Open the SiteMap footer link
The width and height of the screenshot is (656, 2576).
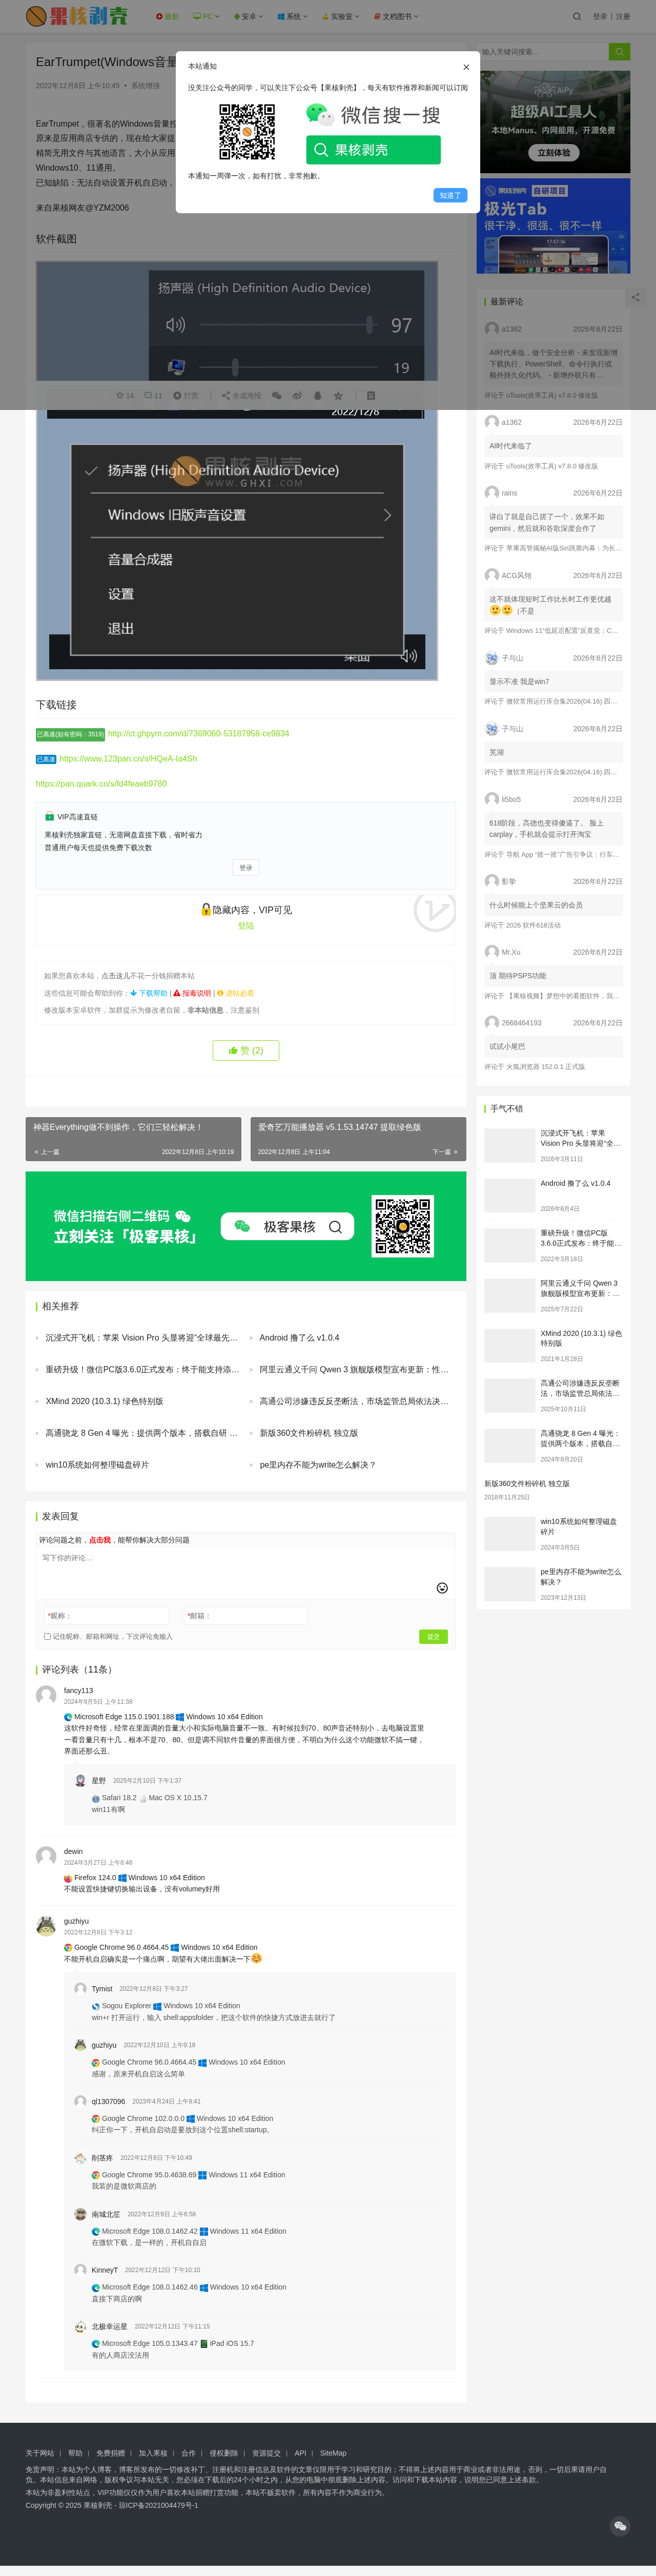tap(333, 2453)
